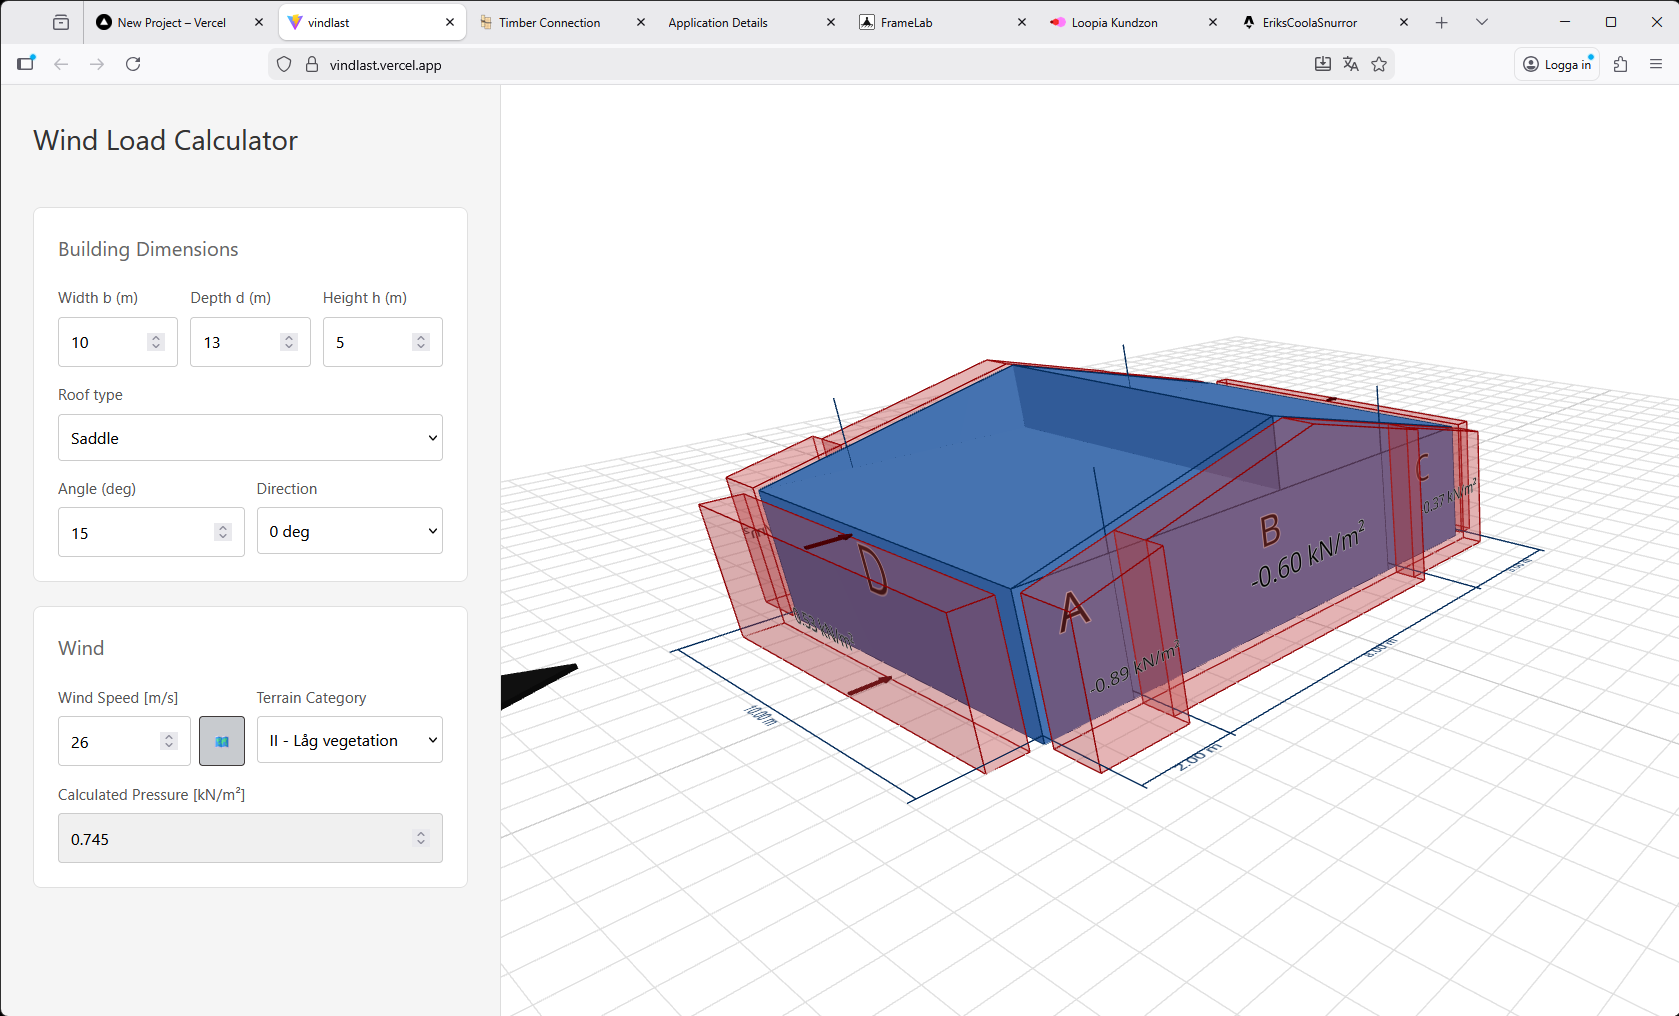Viewport: 1679px width, 1016px height.
Task: Open the extensions puzzle icon
Action: click(1621, 64)
